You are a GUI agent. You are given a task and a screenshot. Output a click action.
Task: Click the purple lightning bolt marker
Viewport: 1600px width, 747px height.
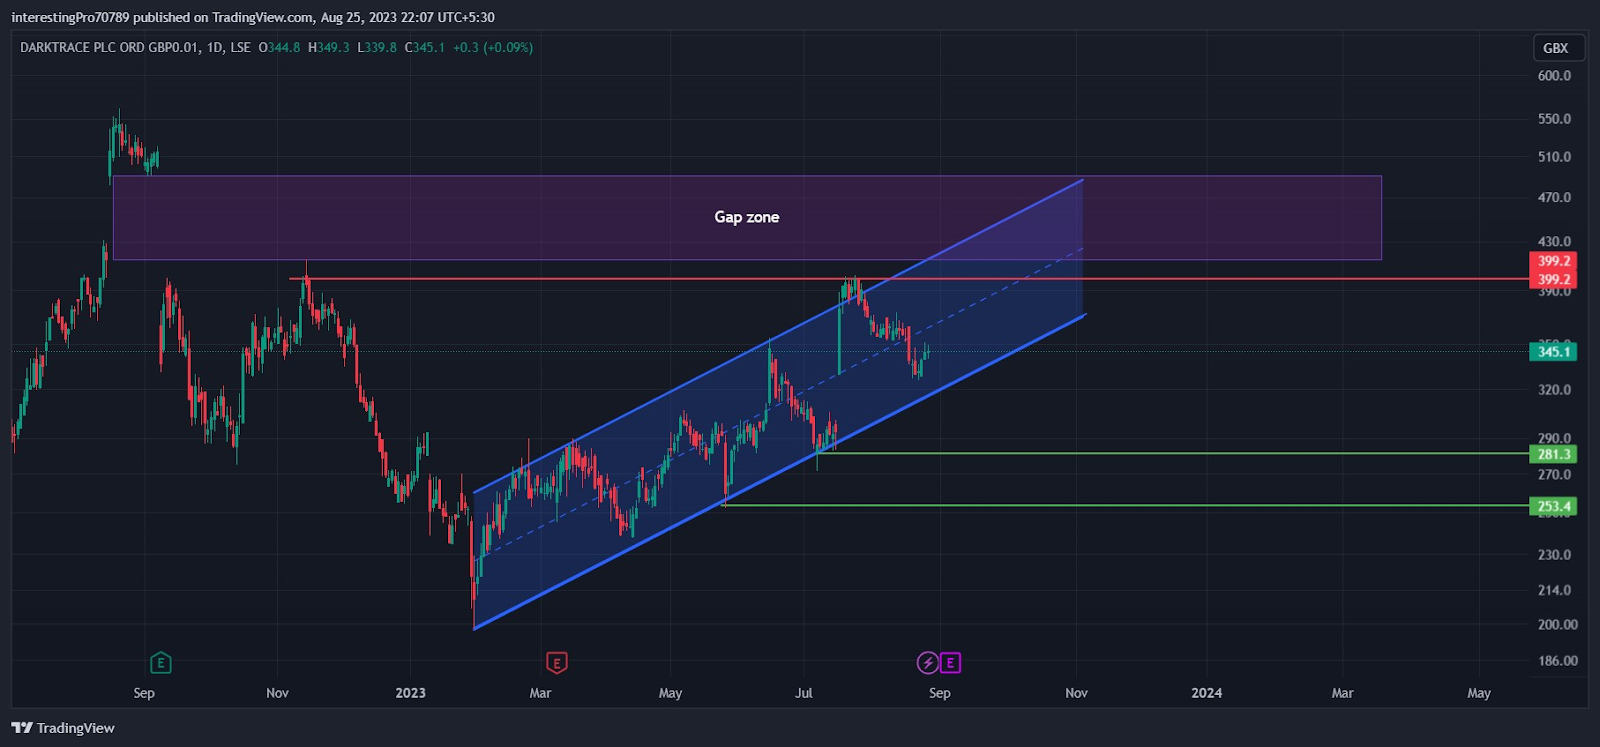coord(928,662)
